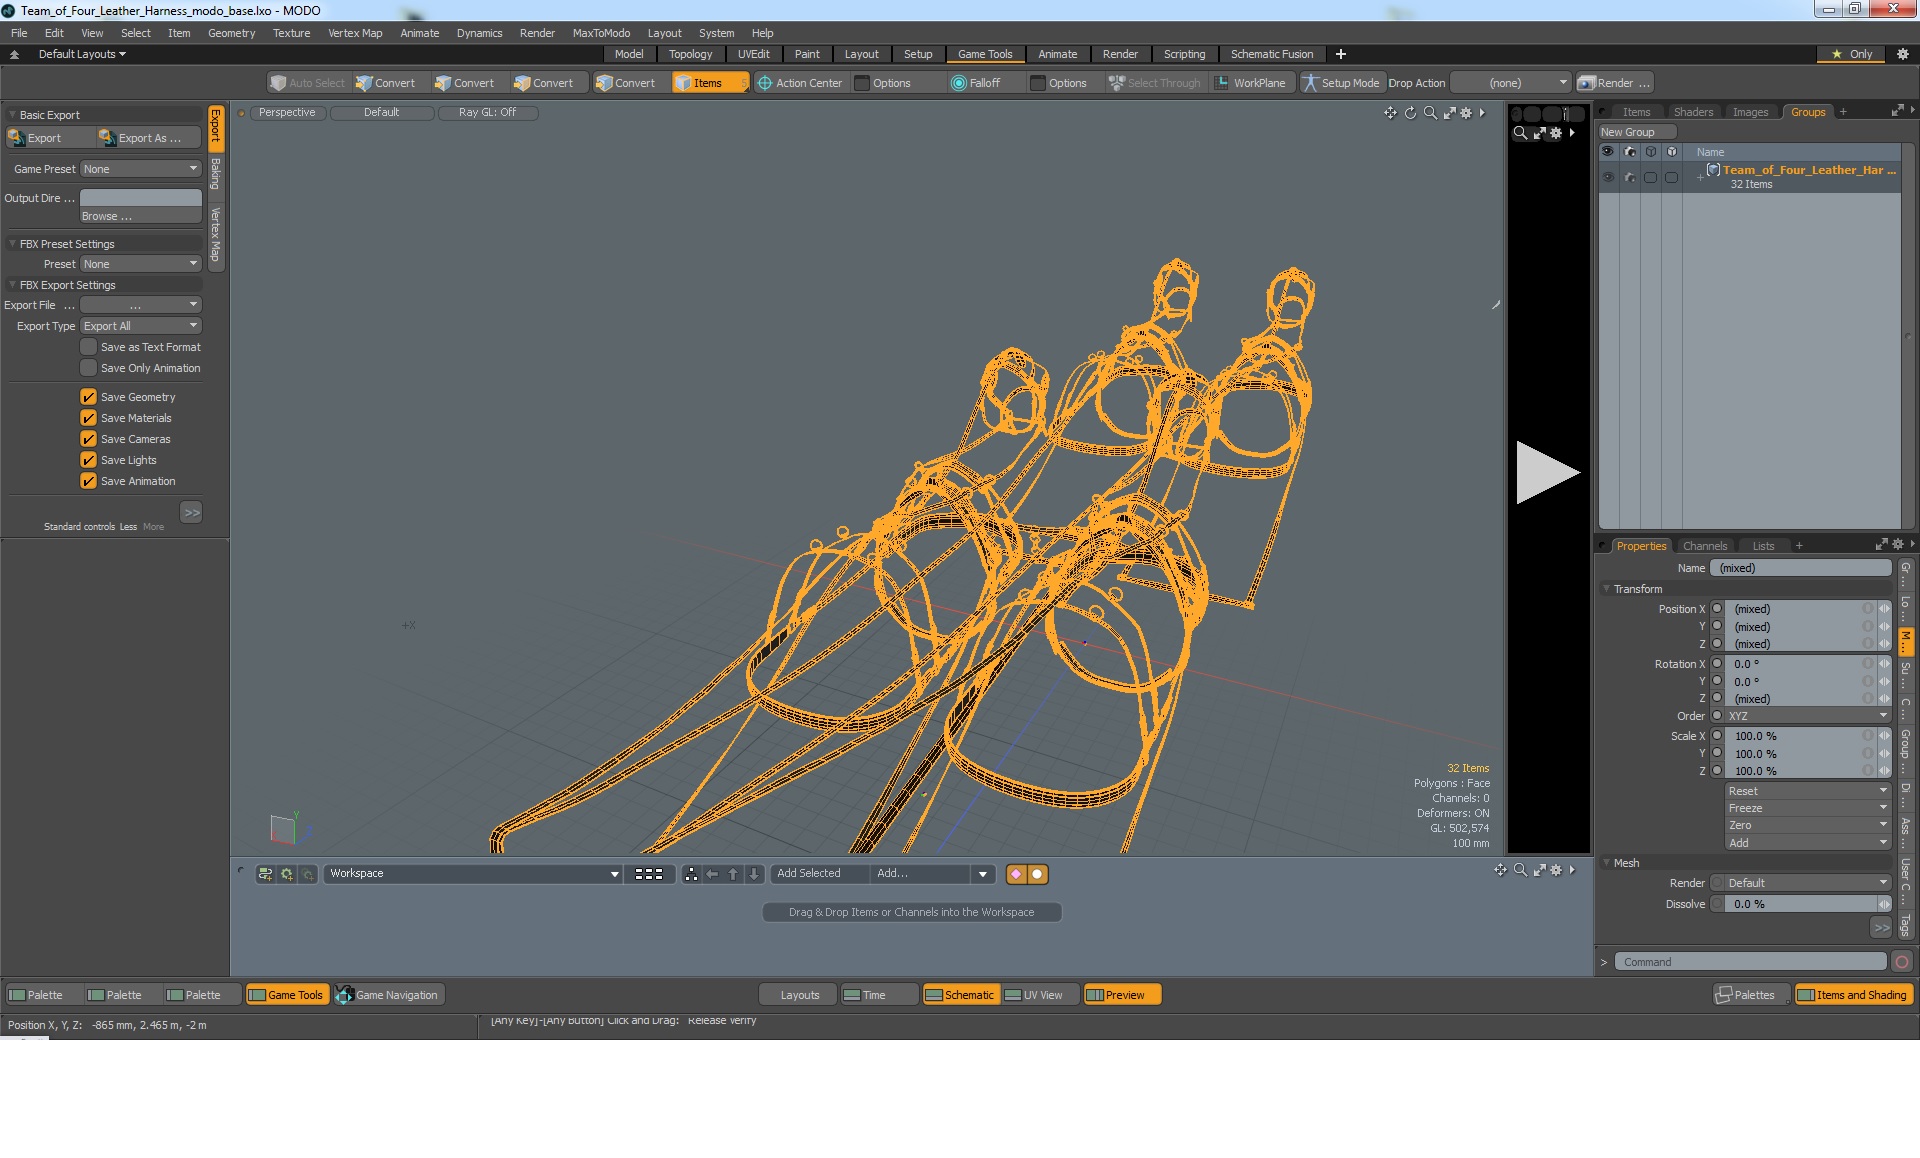This screenshot has width=1920, height=1158.
Task: Switch to the Shaders tab
Action: (1693, 112)
